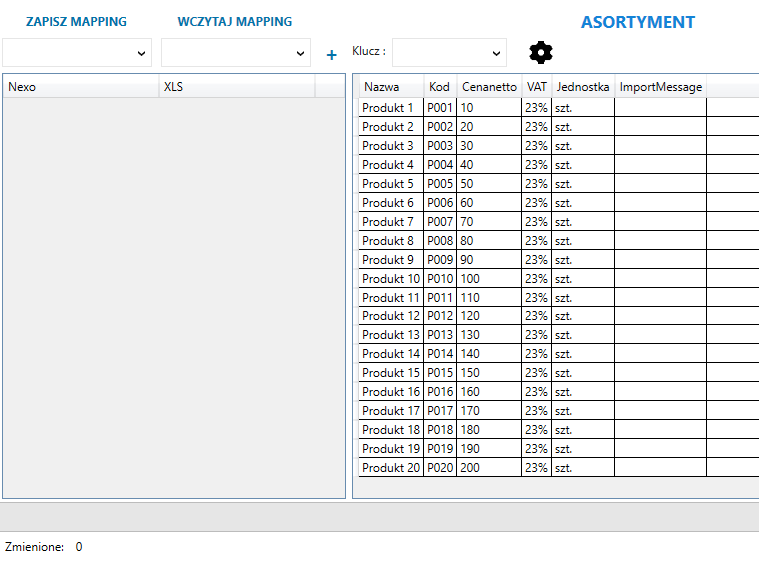
Task: Click WCZYTAJ MAPPING button
Action: (x=235, y=21)
